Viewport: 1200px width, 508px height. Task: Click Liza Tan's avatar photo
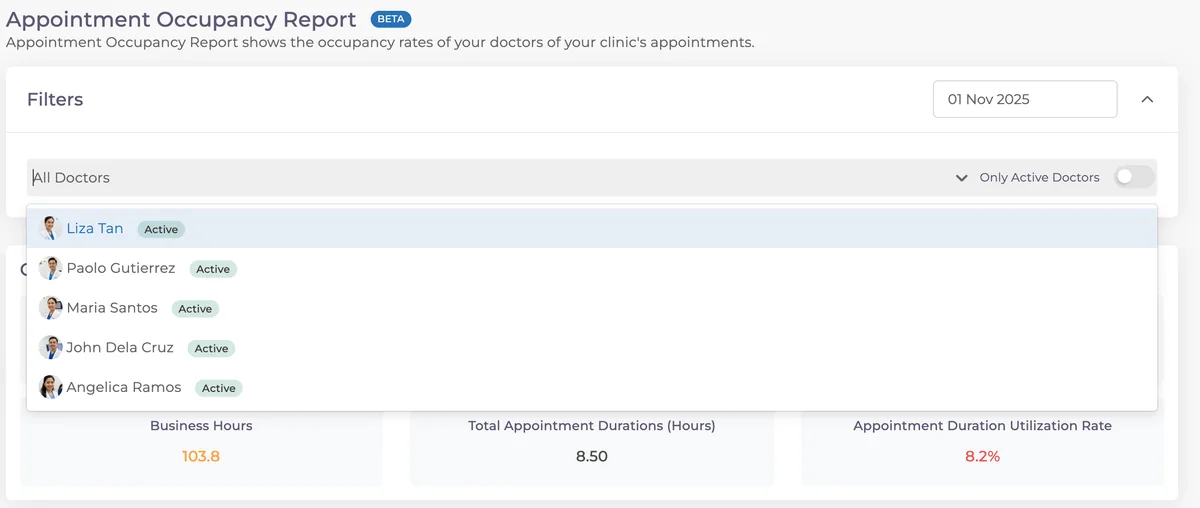(50, 228)
